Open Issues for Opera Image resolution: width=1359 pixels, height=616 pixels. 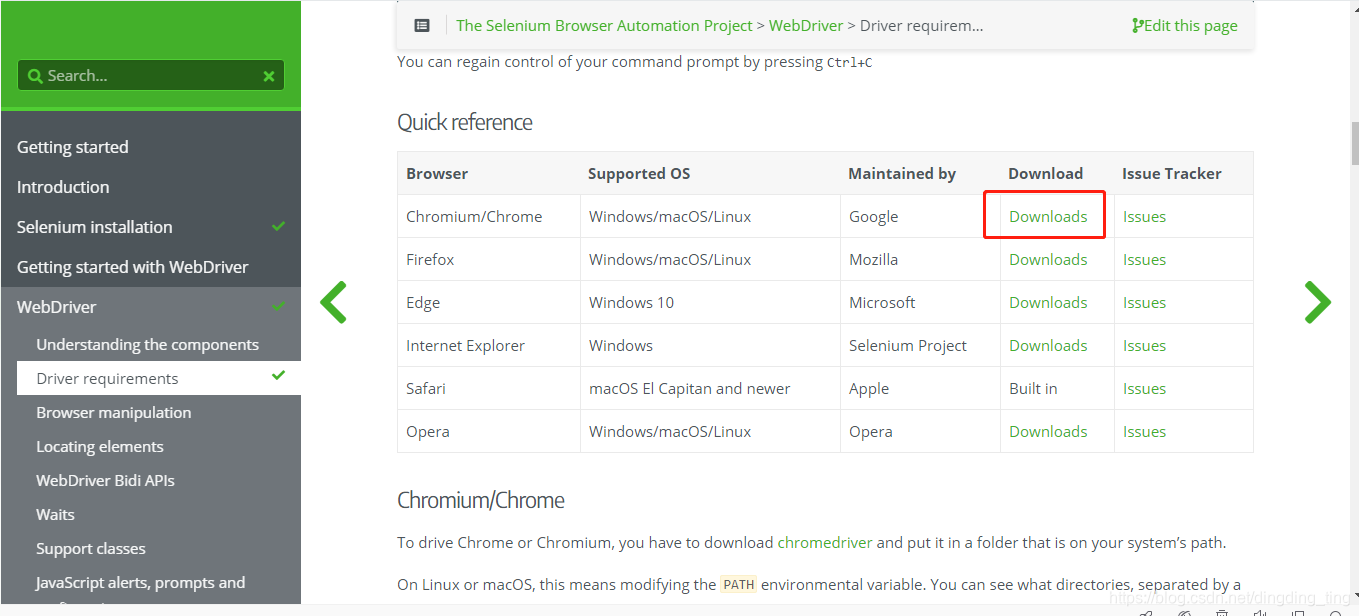pos(1144,431)
